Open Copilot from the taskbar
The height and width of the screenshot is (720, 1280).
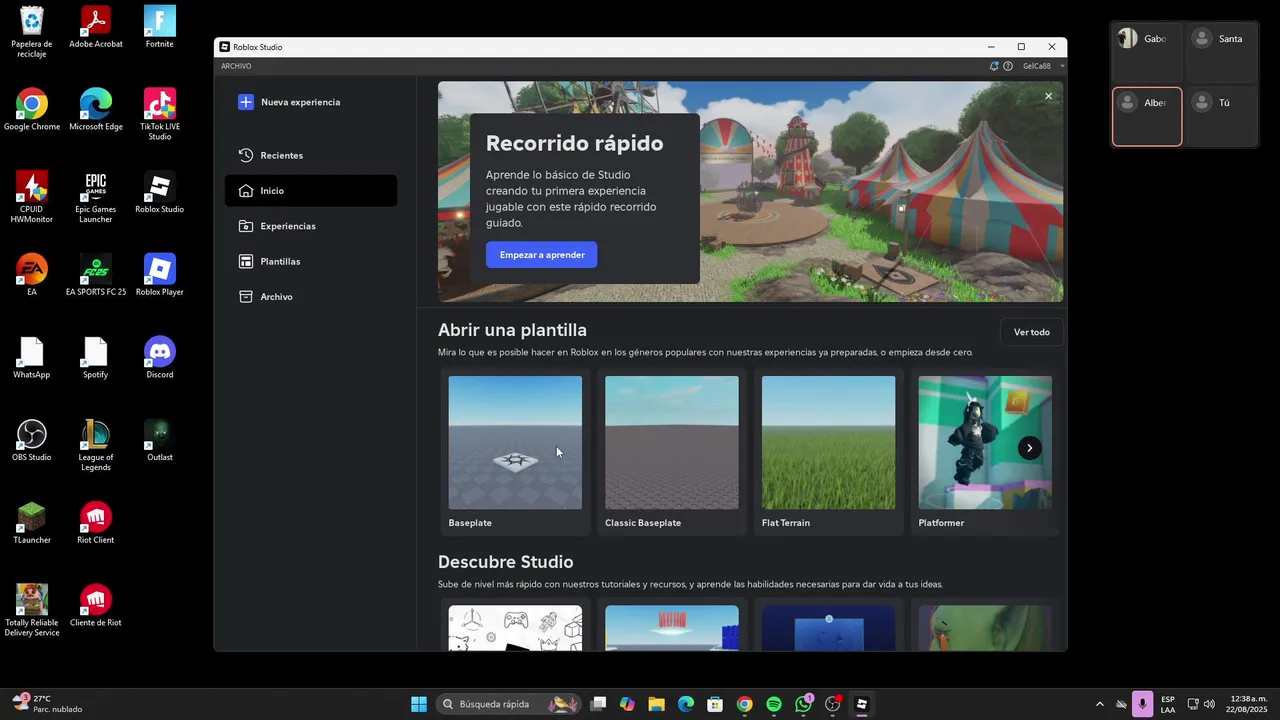627,704
